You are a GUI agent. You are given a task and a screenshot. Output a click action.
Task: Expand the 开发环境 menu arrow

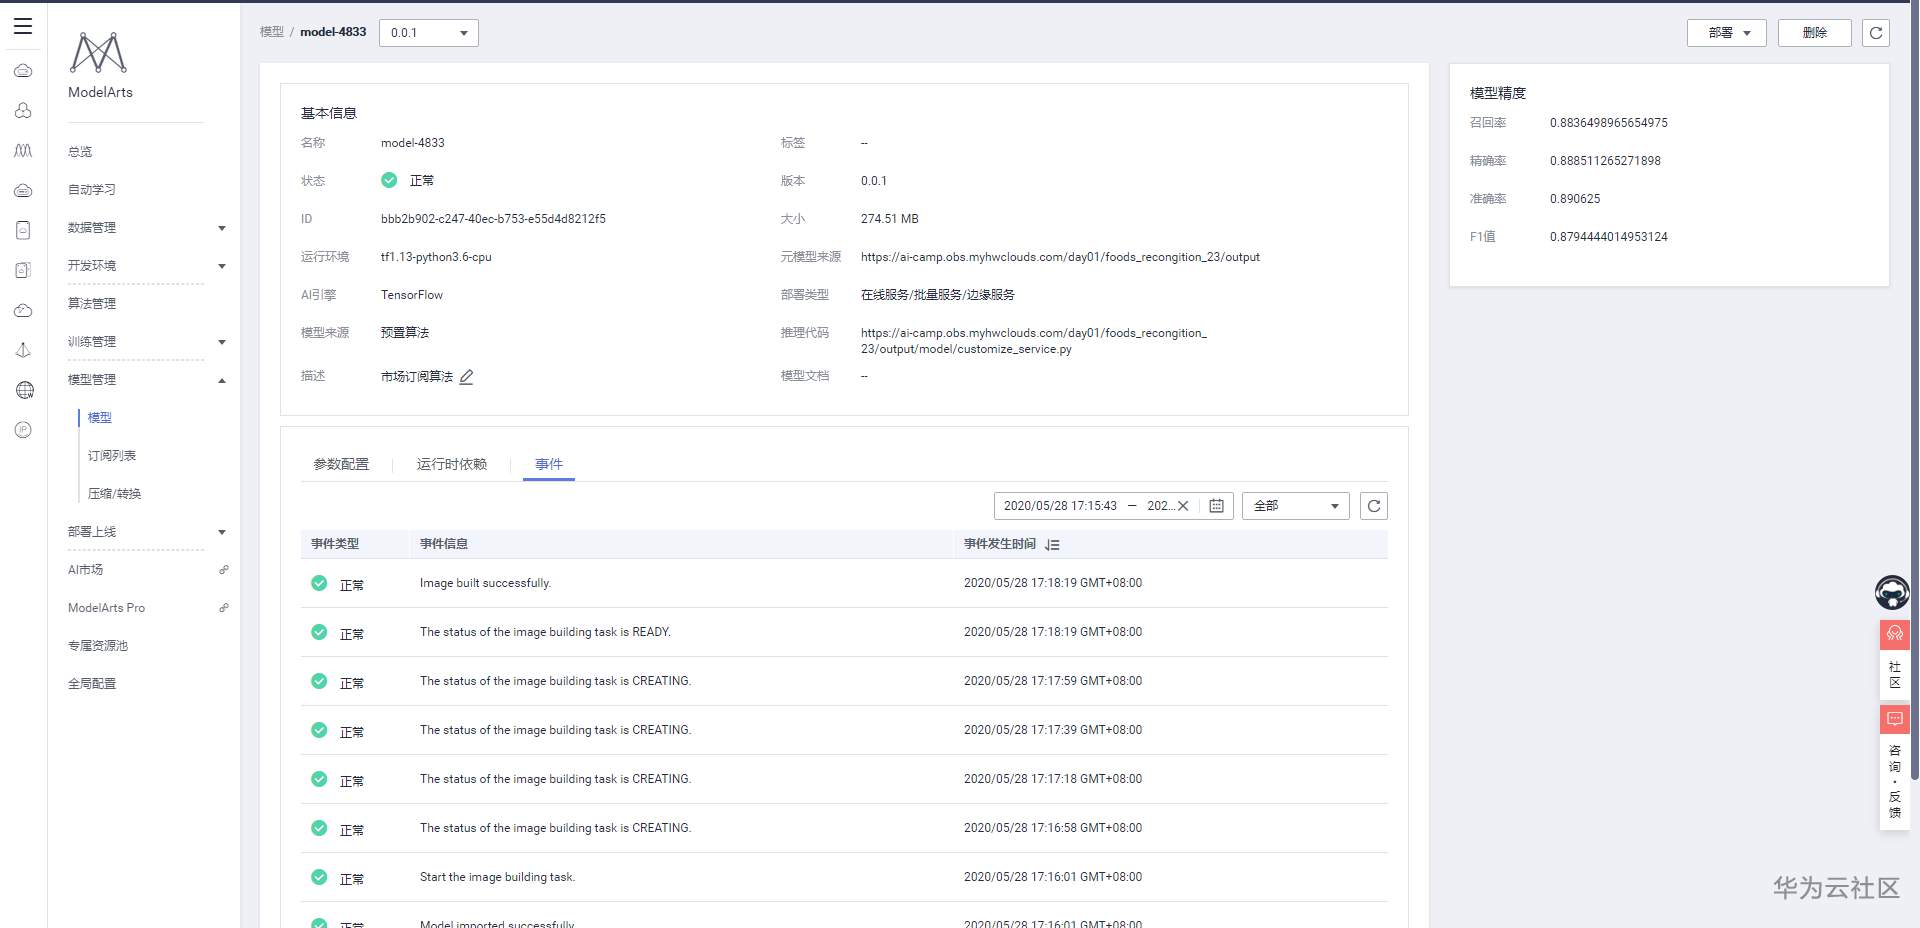click(x=222, y=266)
